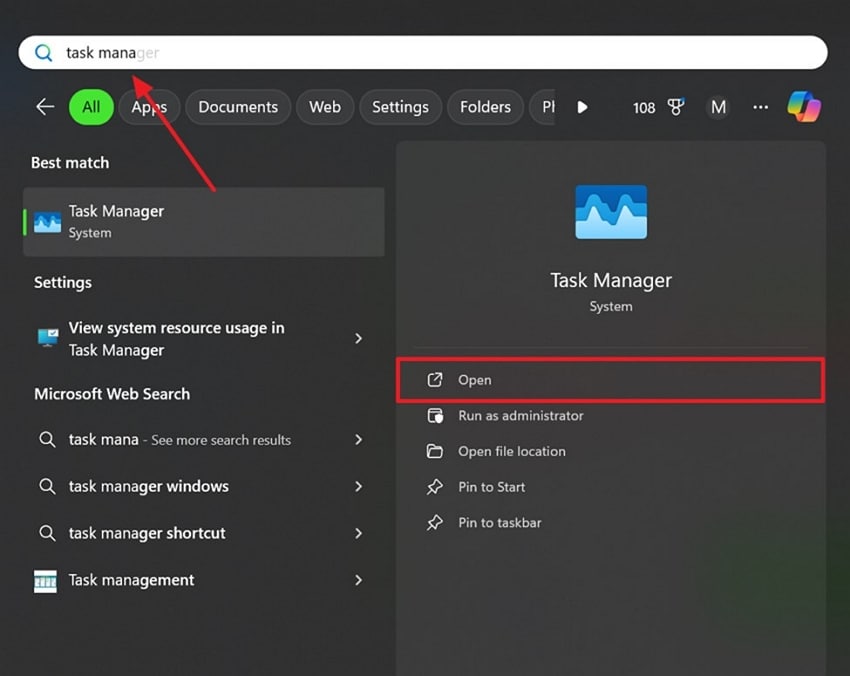Viewport: 850px width, 676px height.
Task: Open the three-dot options menu
Action: 761,107
